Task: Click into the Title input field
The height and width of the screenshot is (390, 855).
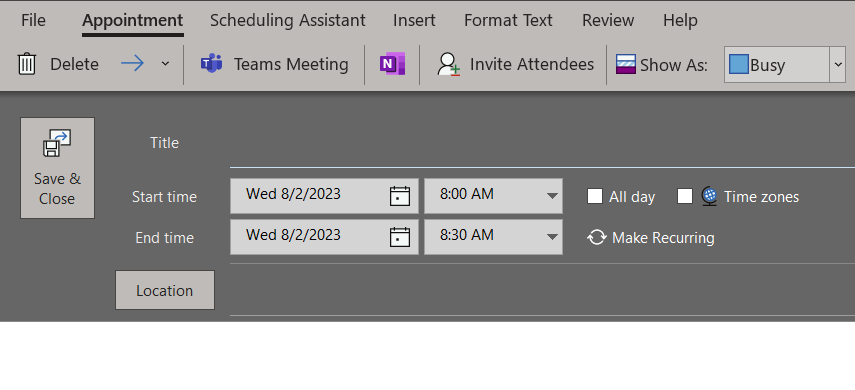Action: pos(543,143)
